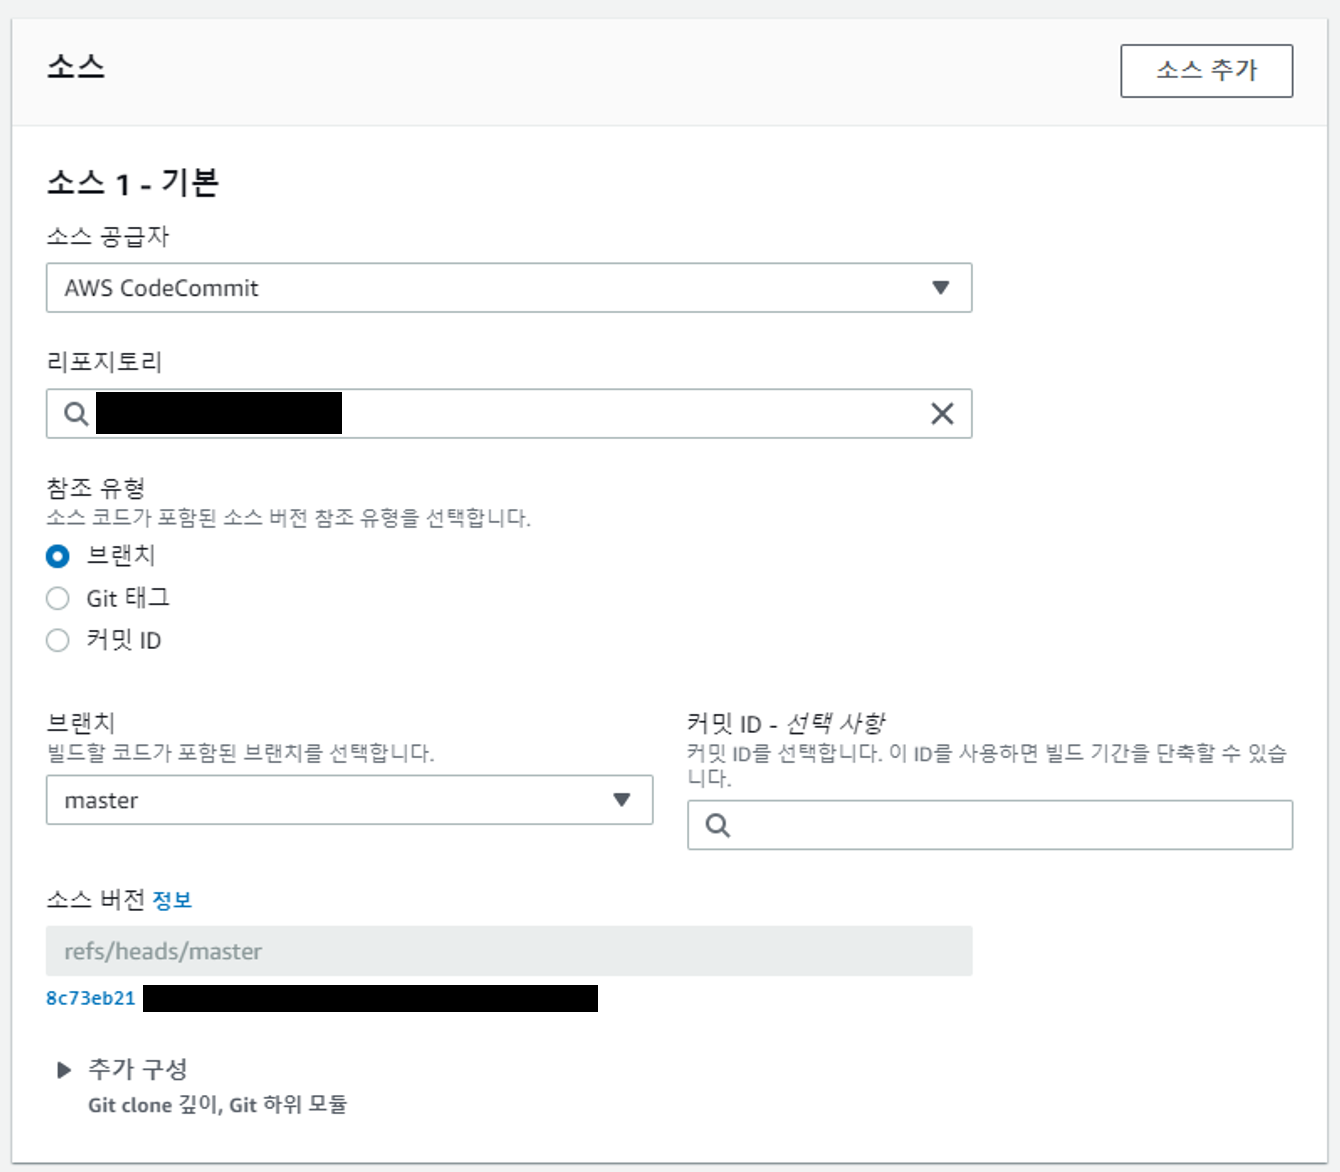The width and height of the screenshot is (1340, 1172).
Task: Select the Git 태그 radio button
Action: (x=57, y=598)
